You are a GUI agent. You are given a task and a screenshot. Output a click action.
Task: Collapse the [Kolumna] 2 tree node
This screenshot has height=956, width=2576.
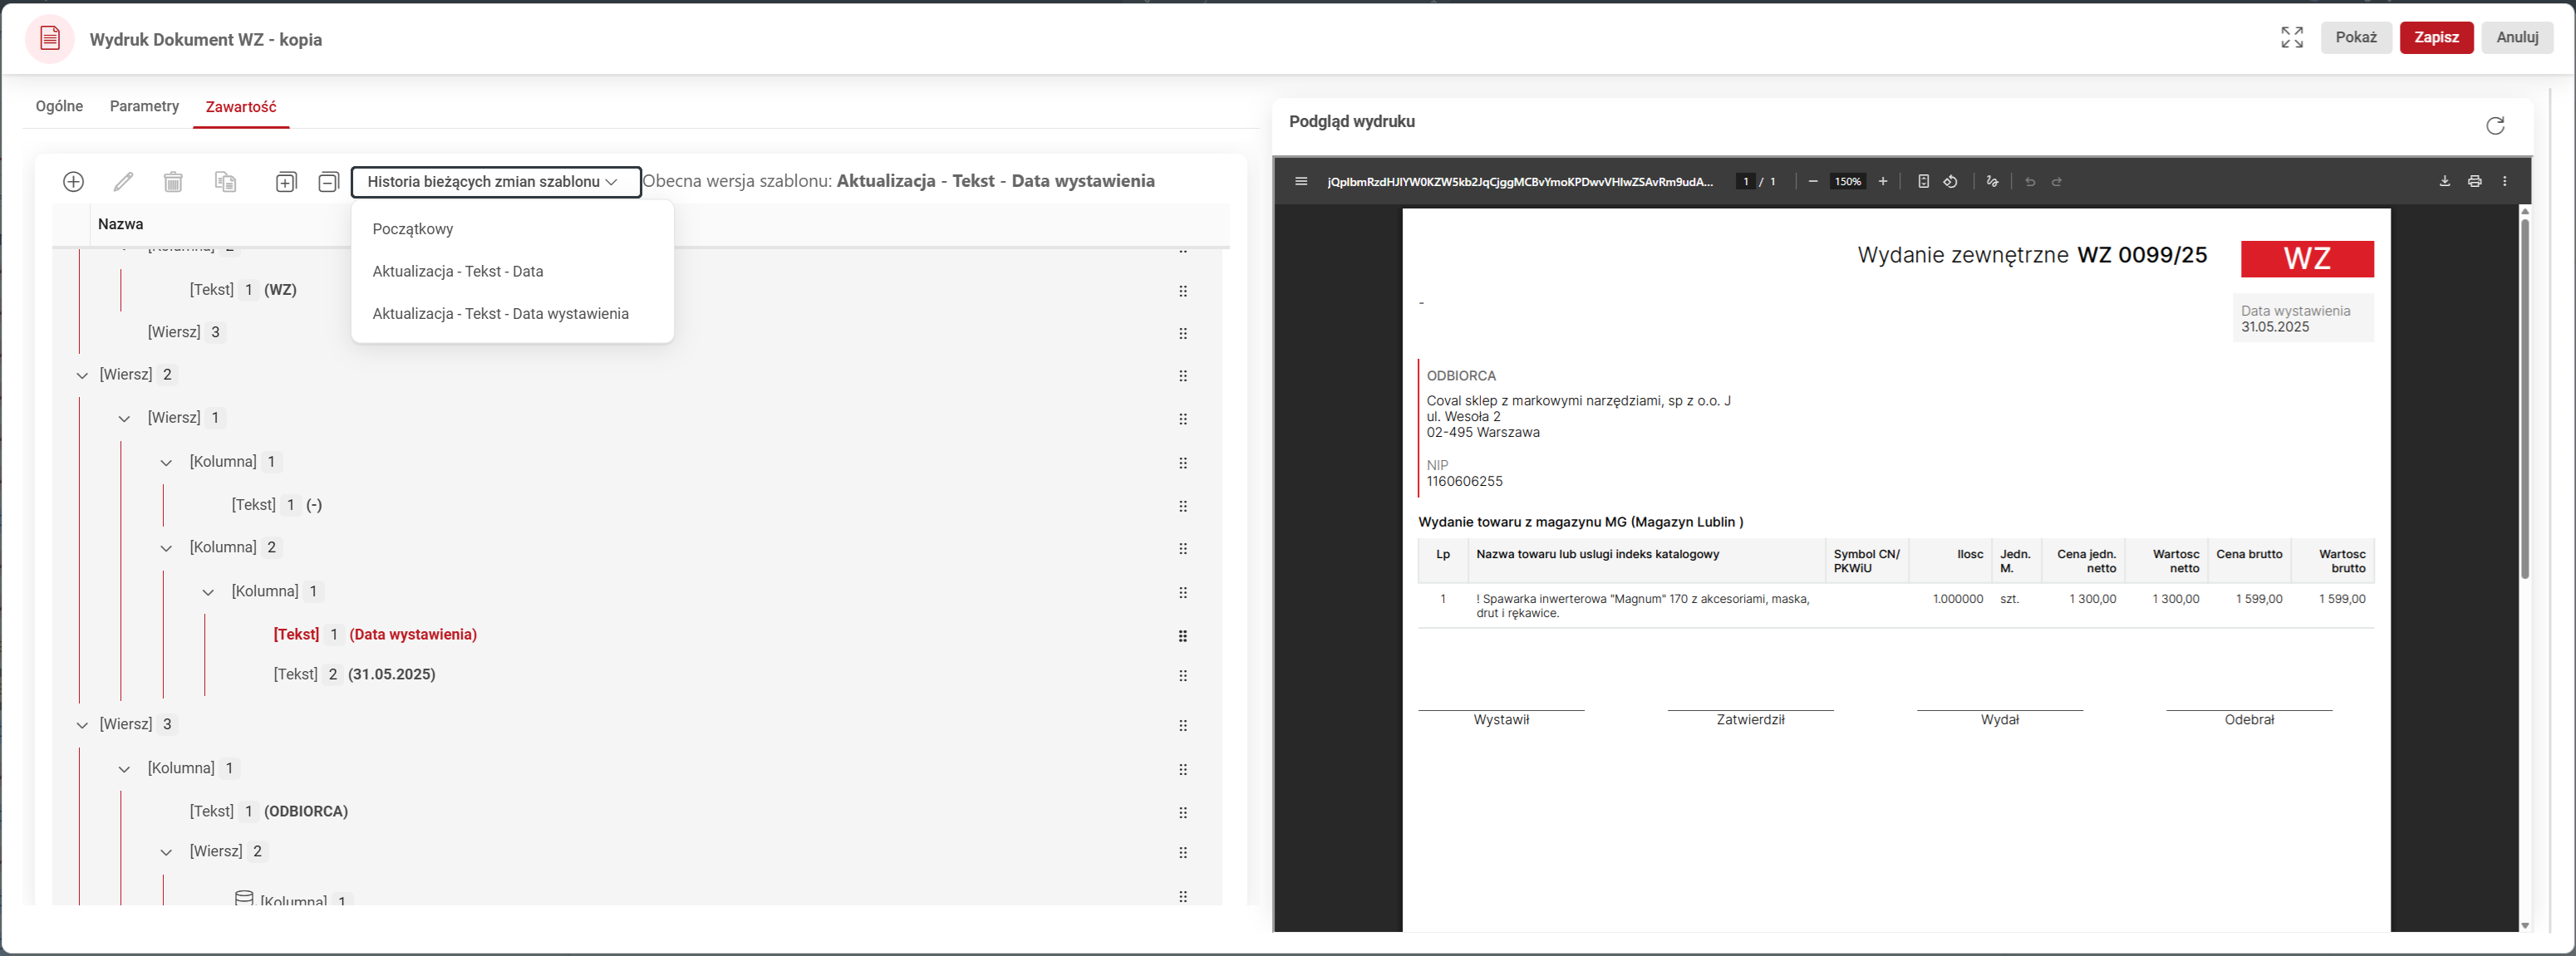tap(166, 548)
